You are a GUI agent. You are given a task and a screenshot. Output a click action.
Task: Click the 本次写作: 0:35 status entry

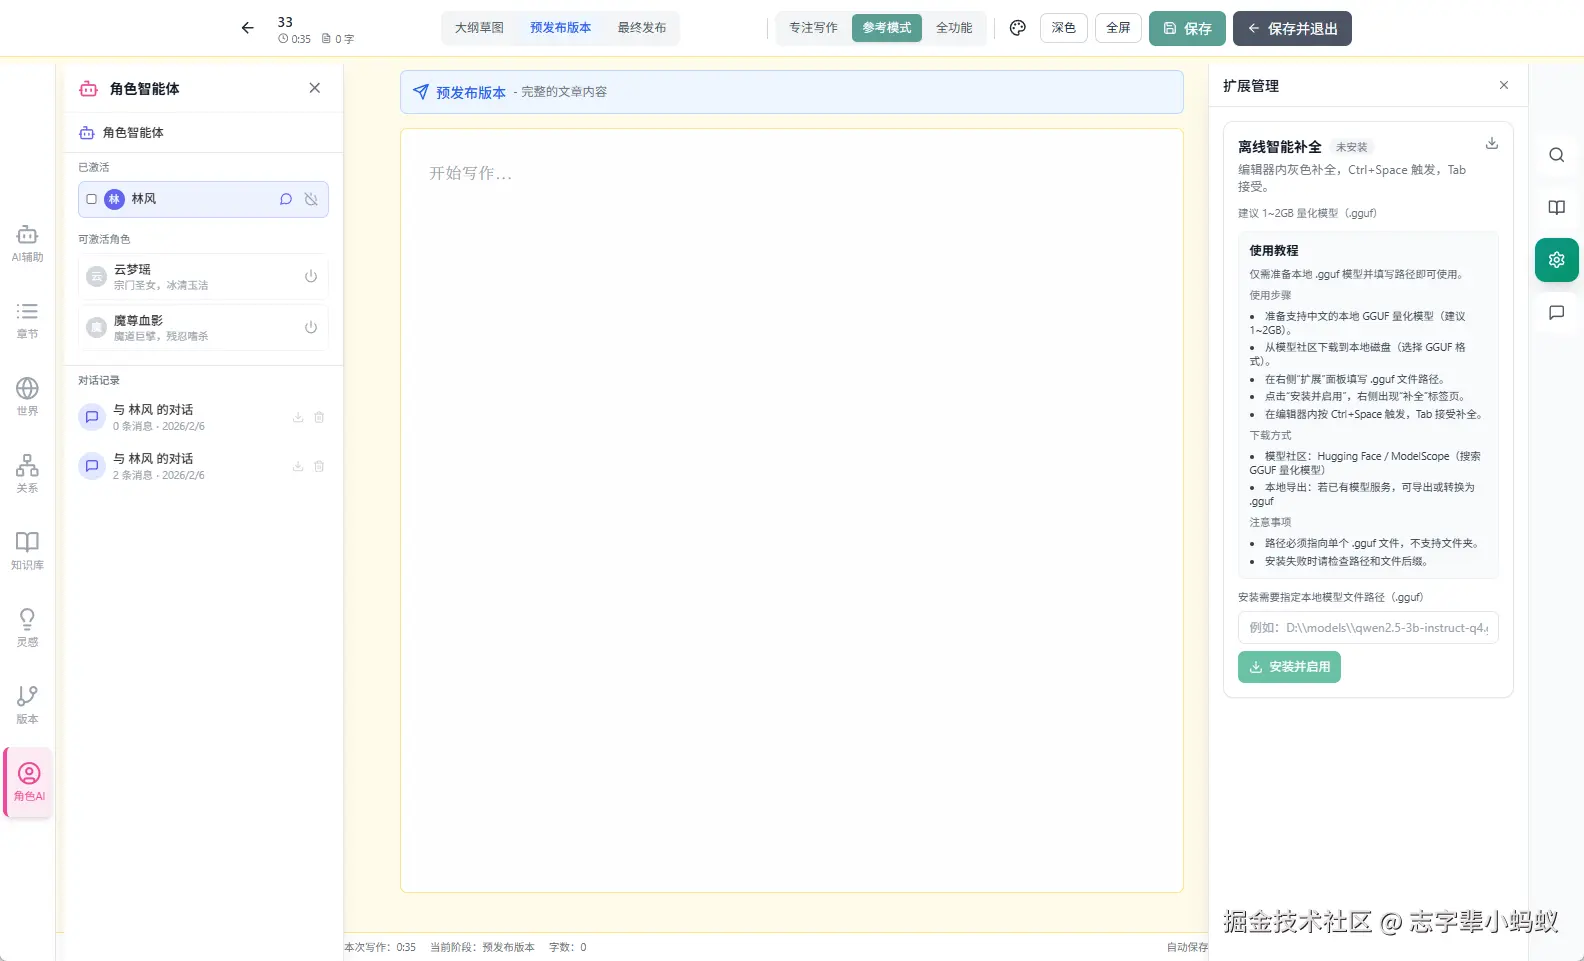(380, 947)
